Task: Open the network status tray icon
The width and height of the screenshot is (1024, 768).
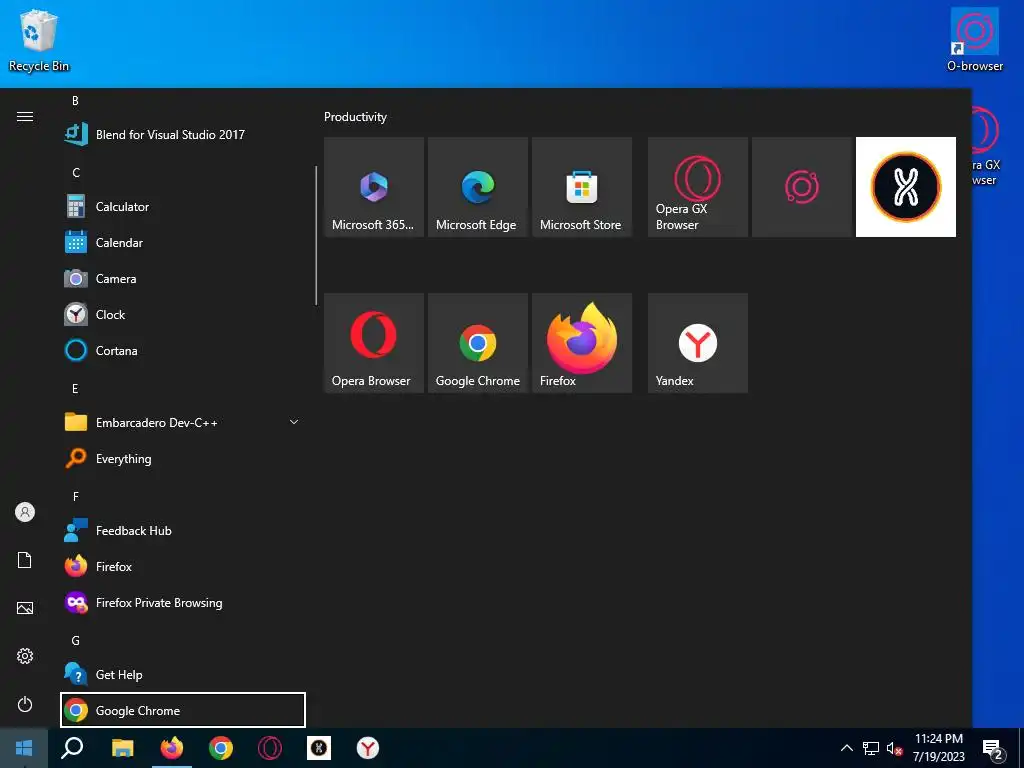Action: pyautogui.click(x=871, y=748)
